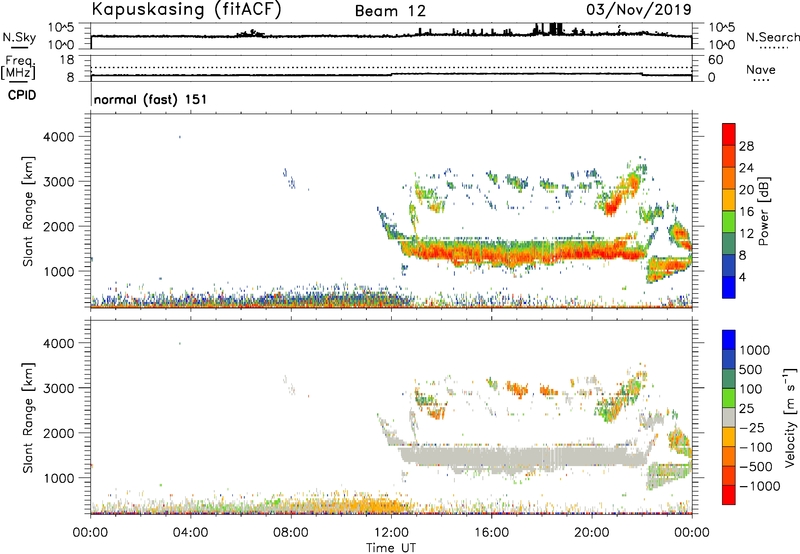Select the 20 value on the power scale
Viewport: 800px width, 554px height.
[746, 190]
